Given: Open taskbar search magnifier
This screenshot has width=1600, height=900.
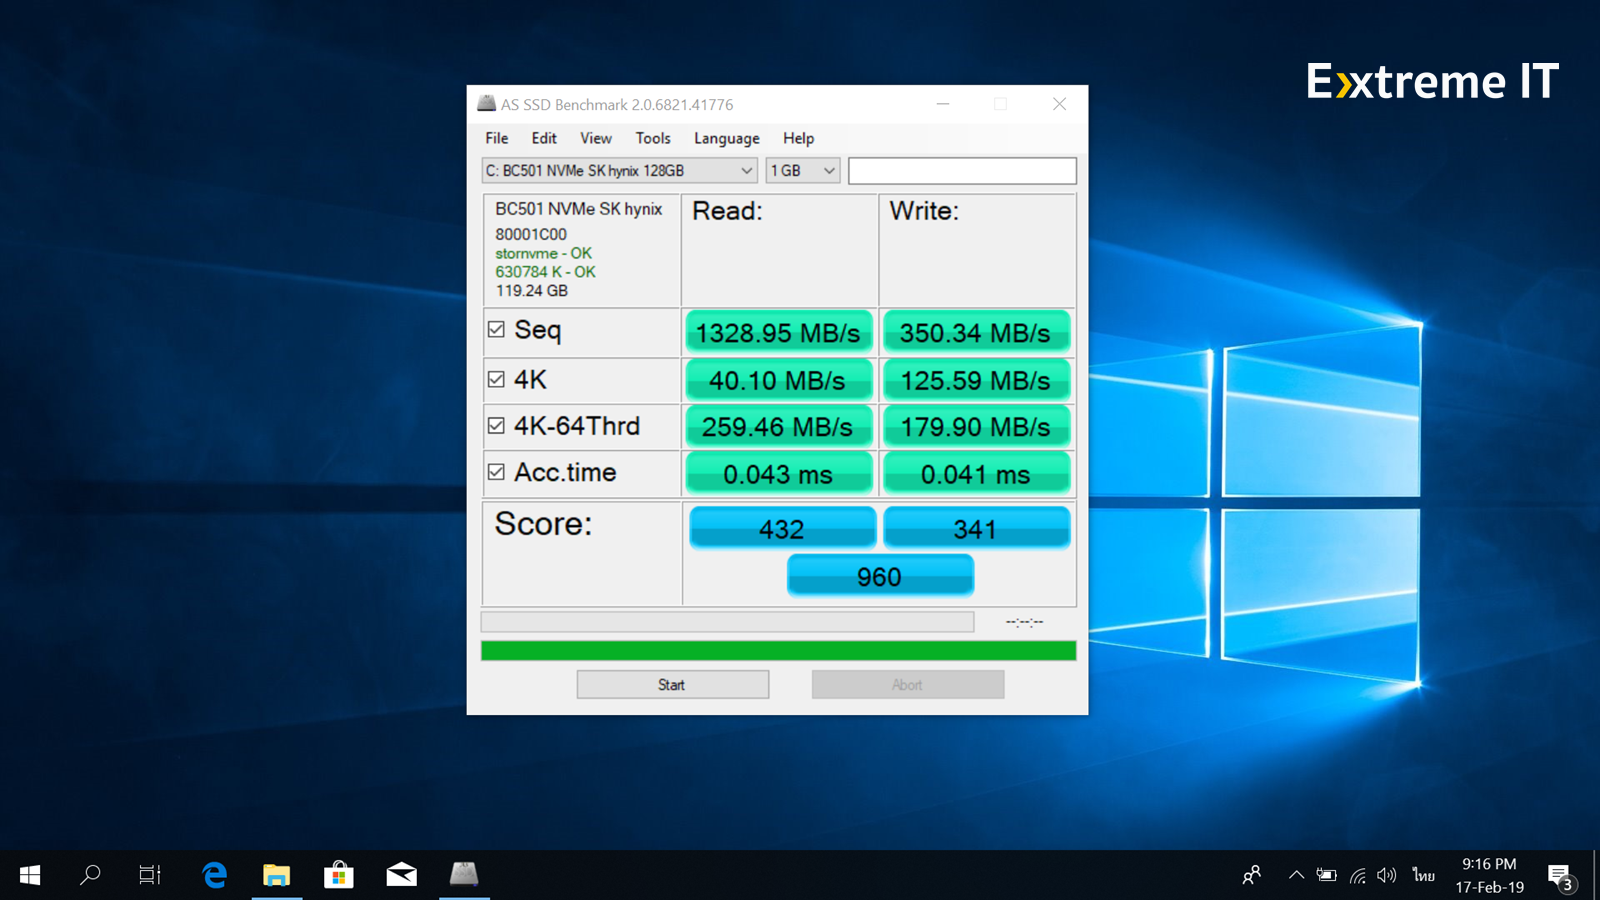Looking at the screenshot, I should pyautogui.click(x=90, y=875).
